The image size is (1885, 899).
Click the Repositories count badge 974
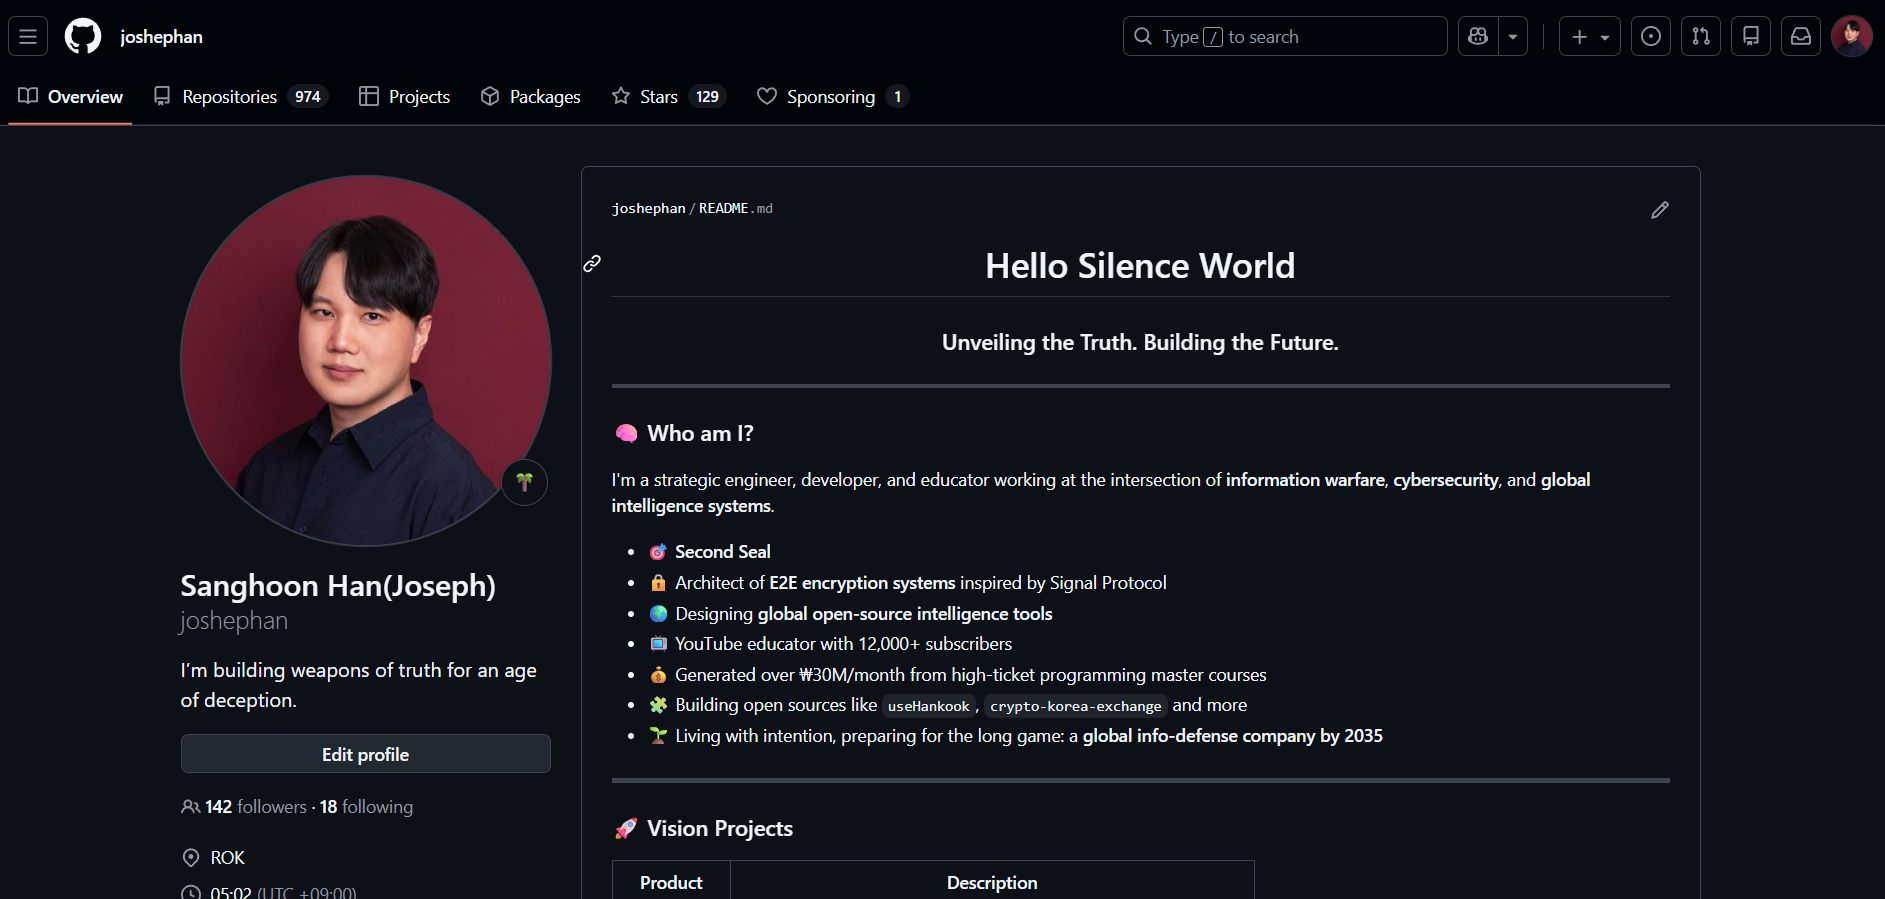[x=308, y=97]
